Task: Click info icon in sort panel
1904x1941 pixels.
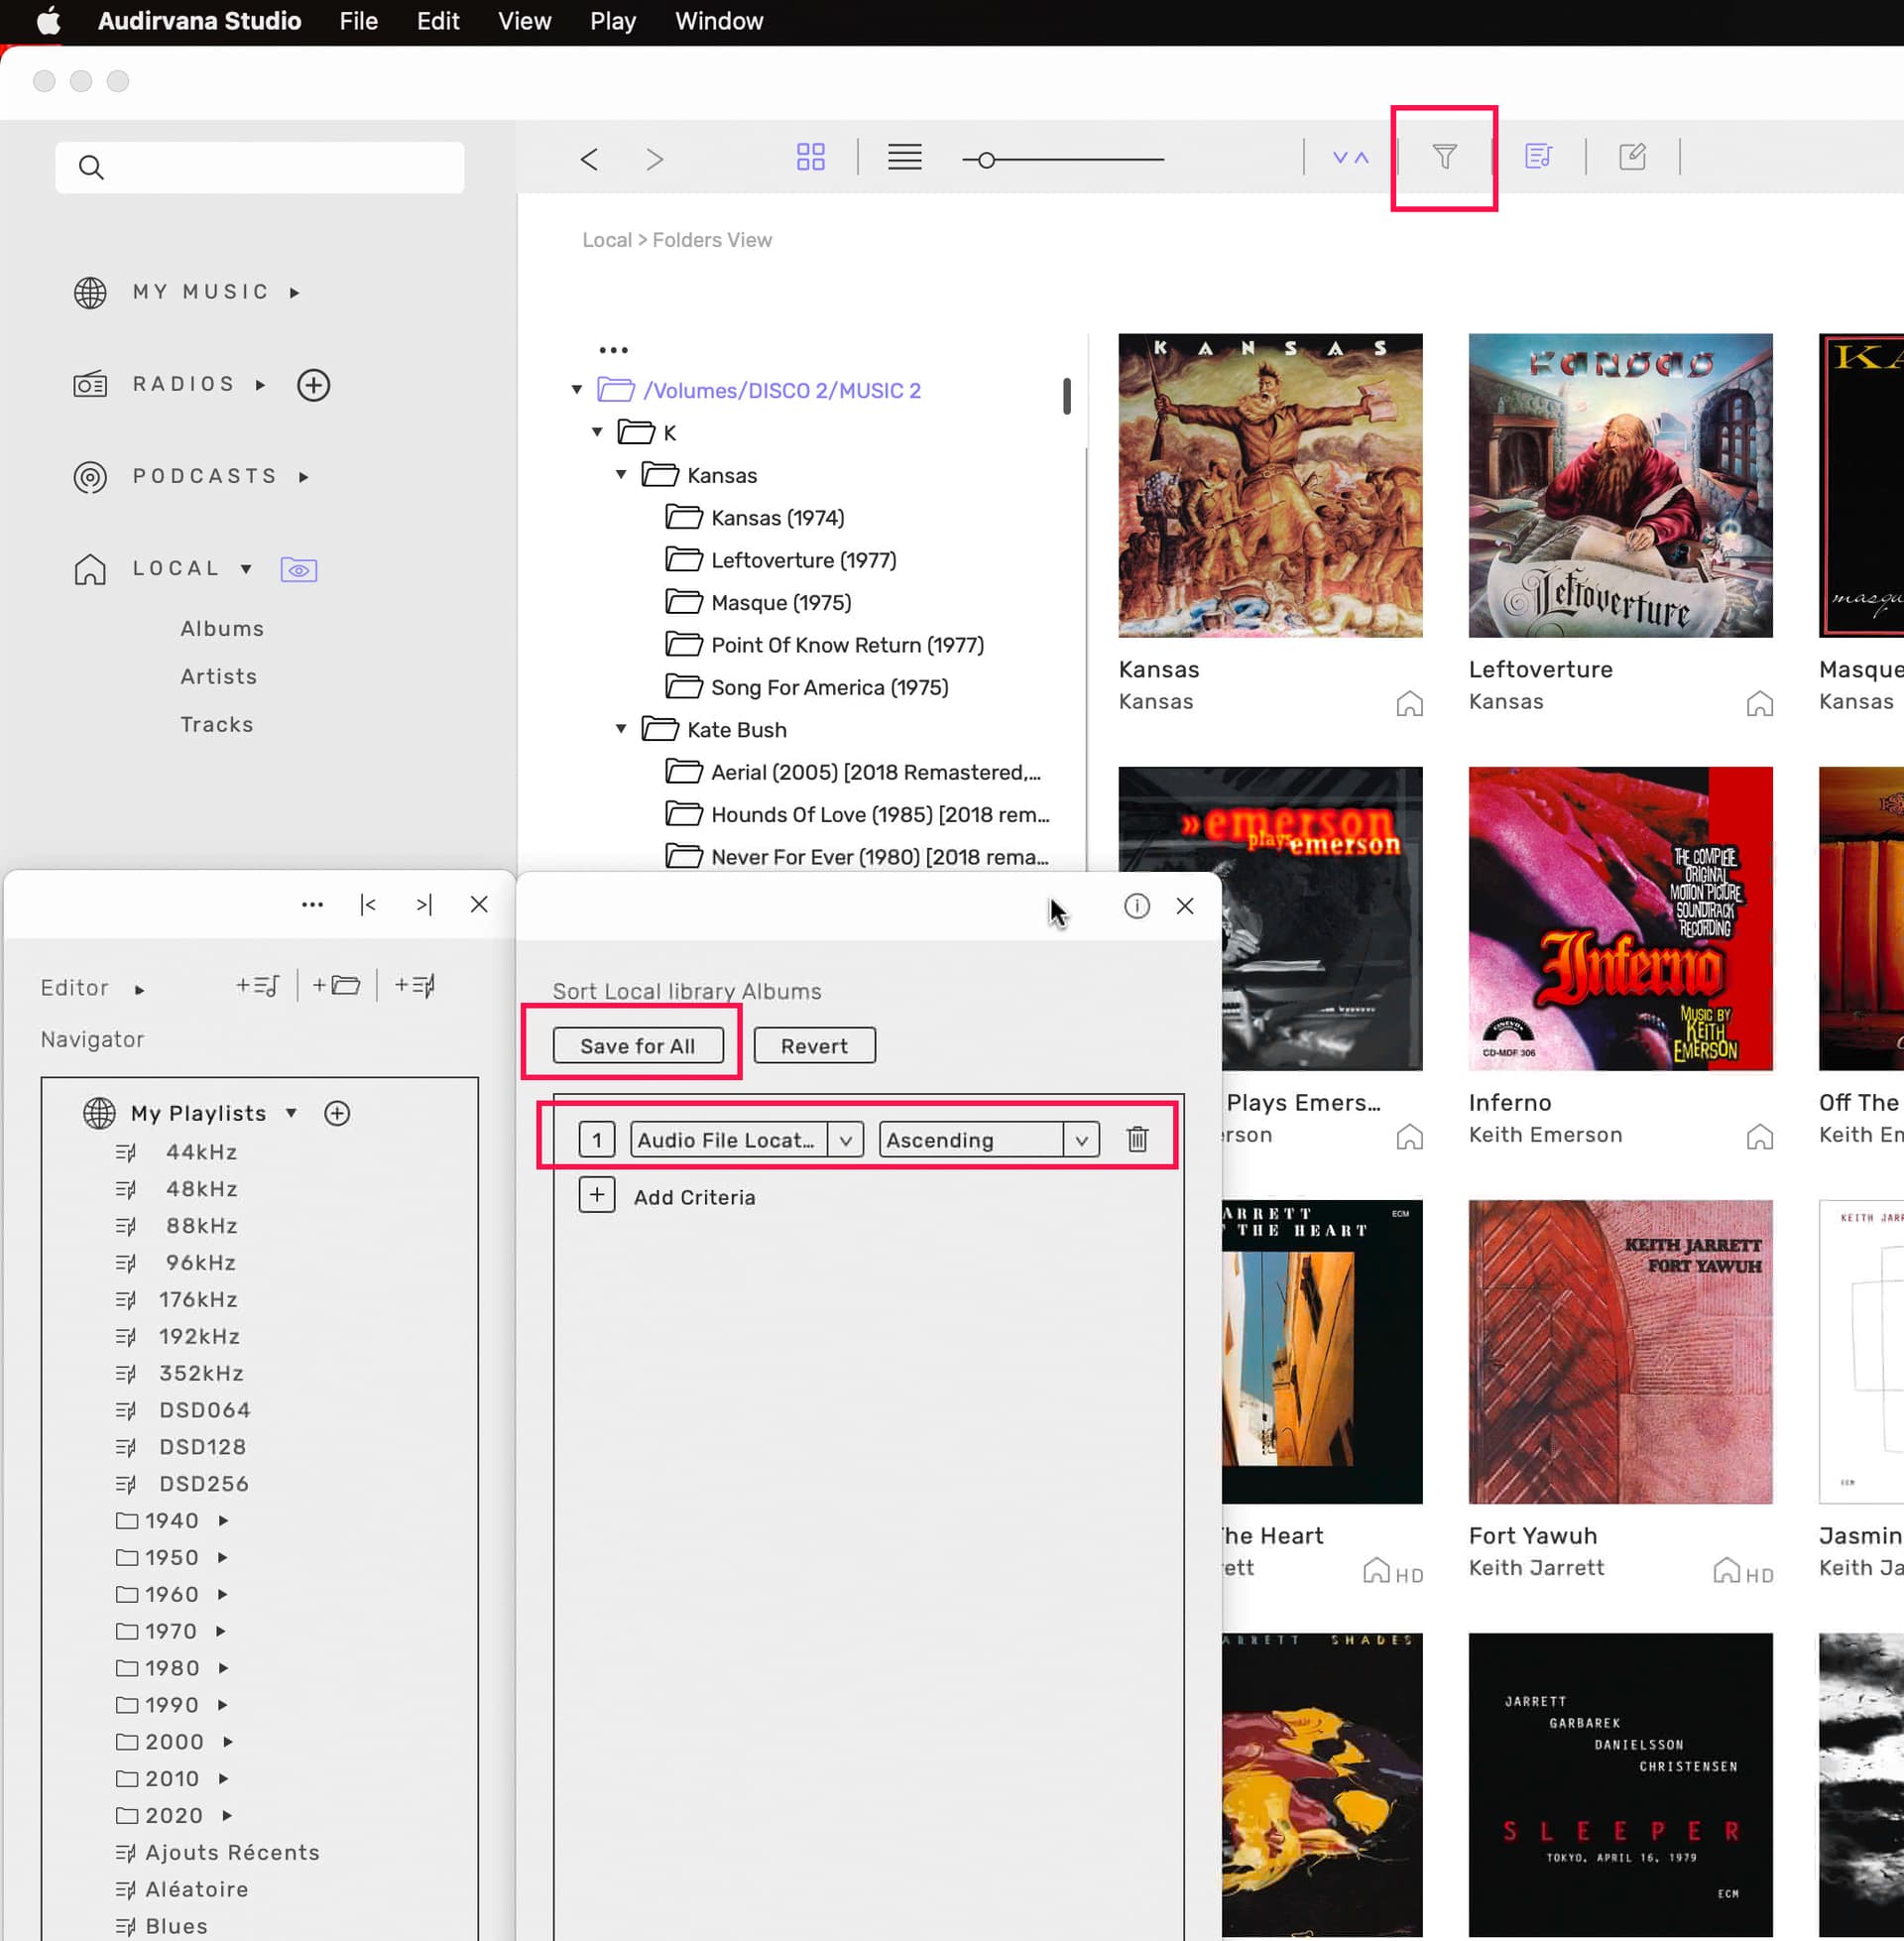Action: (x=1136, y=906)
